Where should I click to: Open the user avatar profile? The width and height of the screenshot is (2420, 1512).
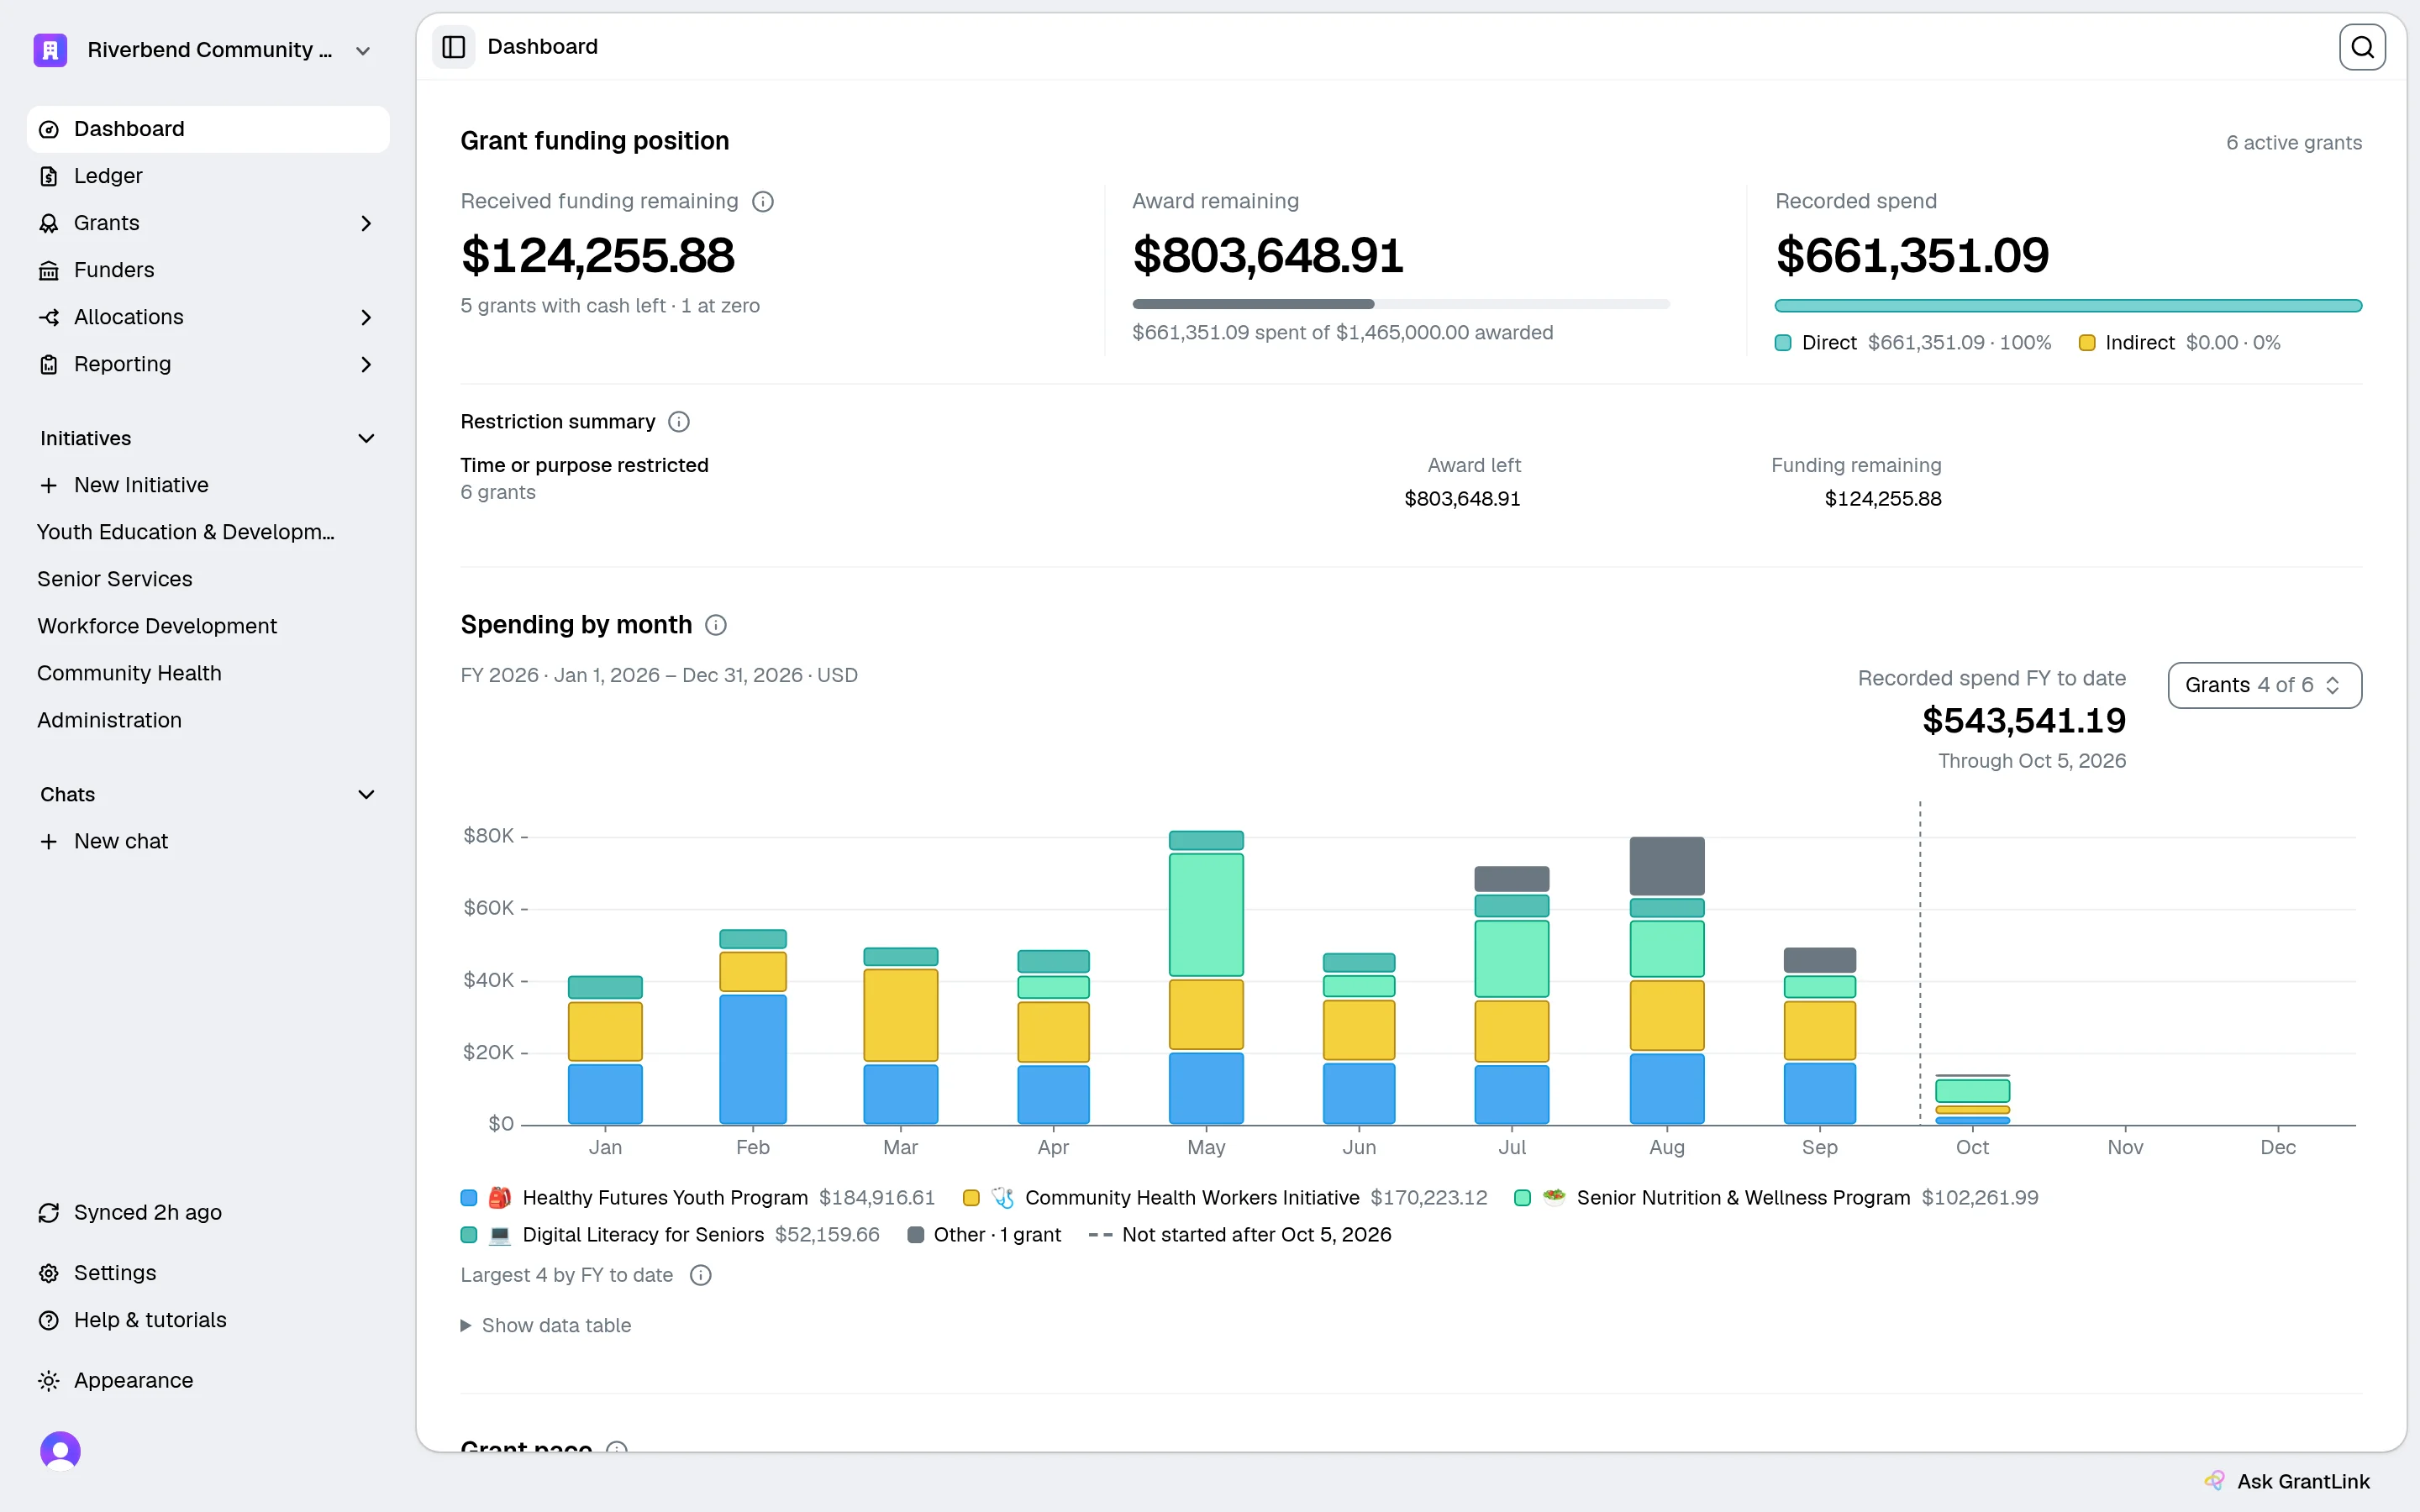(x=60, y=1451)
